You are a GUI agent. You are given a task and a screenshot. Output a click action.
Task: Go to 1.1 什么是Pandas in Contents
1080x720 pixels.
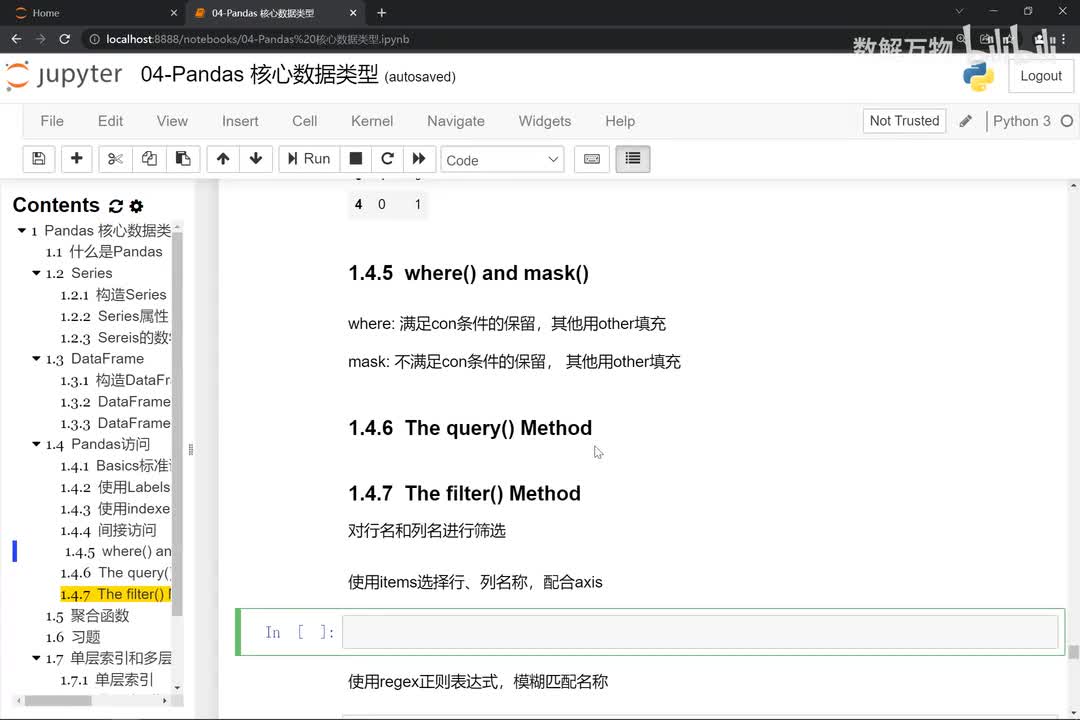(104, 251)
